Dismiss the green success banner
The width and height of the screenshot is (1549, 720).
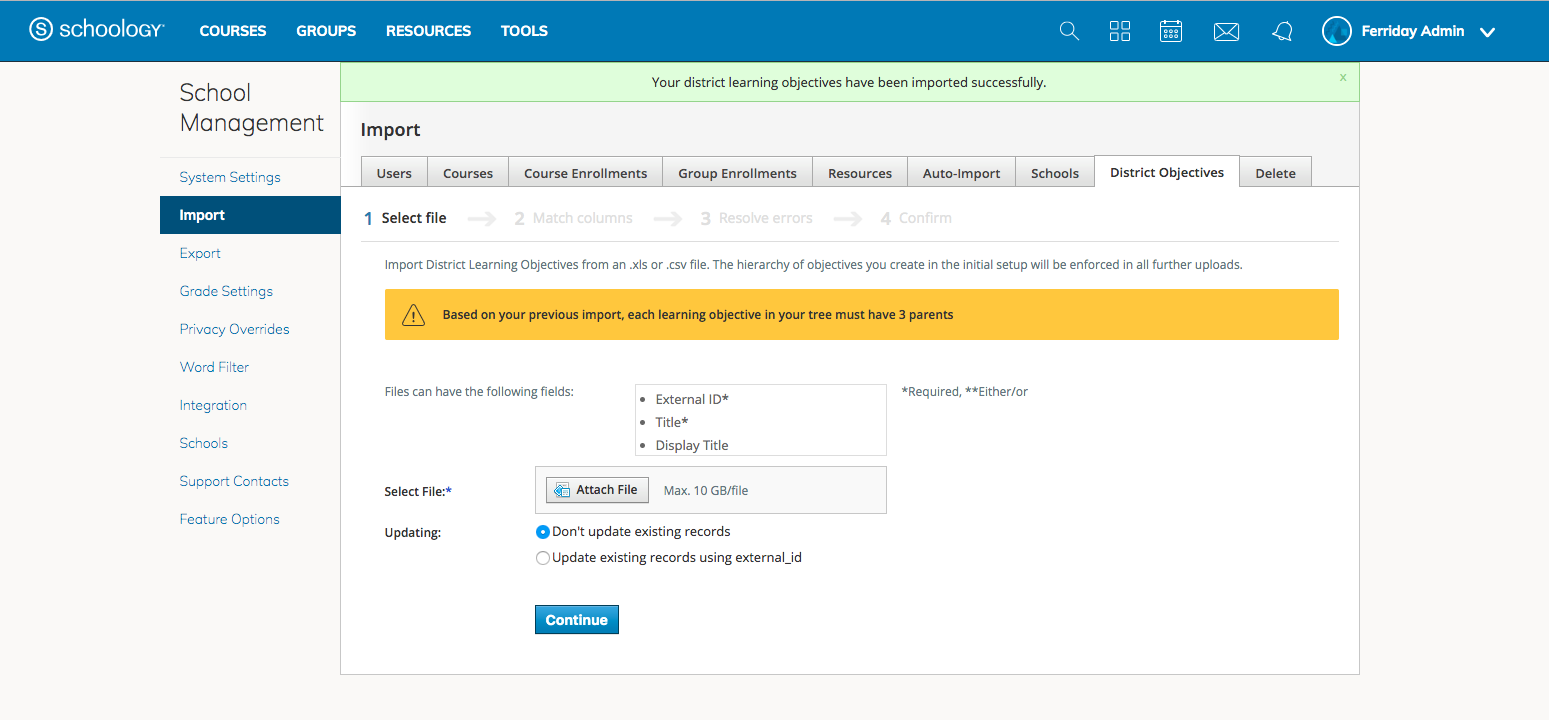(1343, 78)
